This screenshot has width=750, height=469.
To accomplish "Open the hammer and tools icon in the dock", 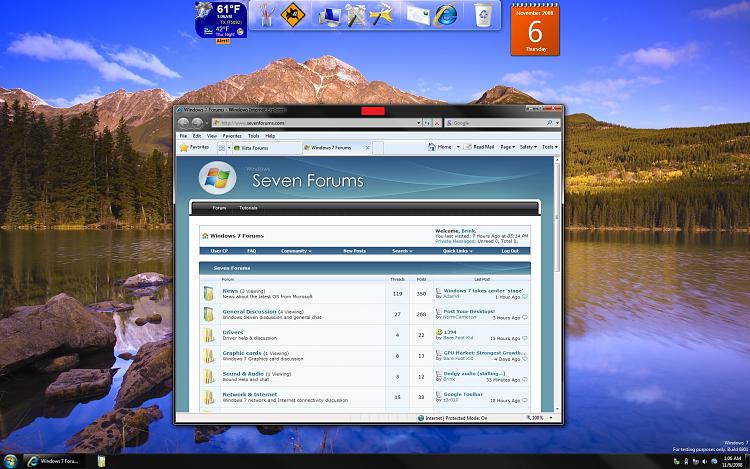I will (355, 15).
